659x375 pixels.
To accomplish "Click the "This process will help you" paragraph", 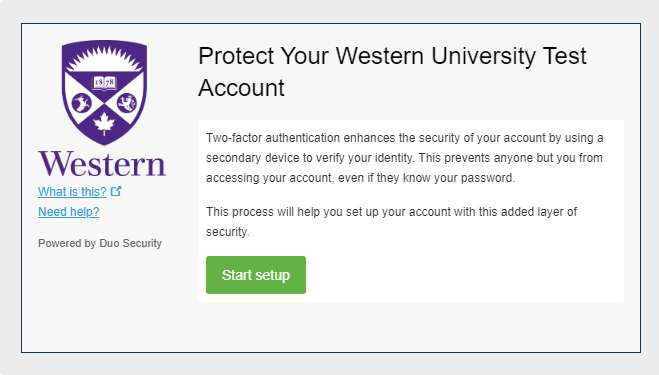I will (391, 222).
